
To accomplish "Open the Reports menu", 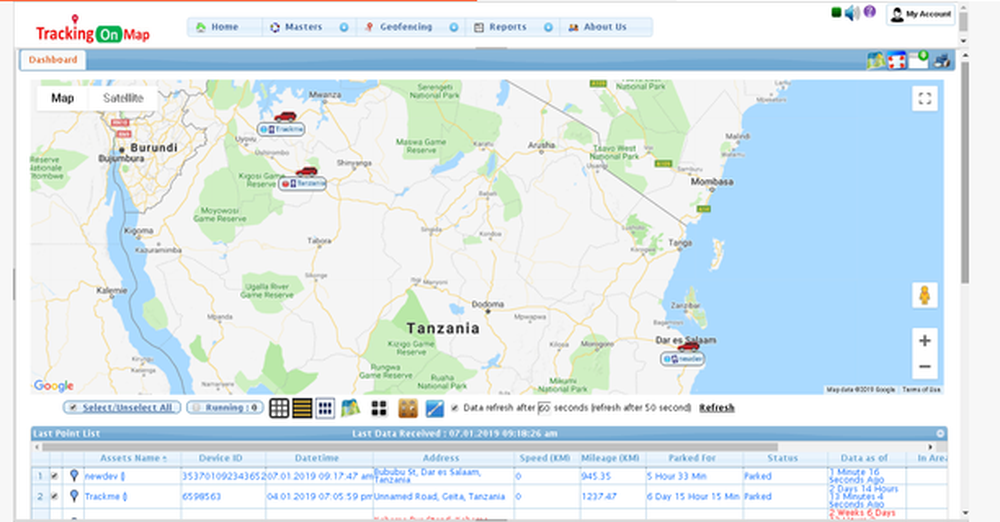I will click(508, 27).
